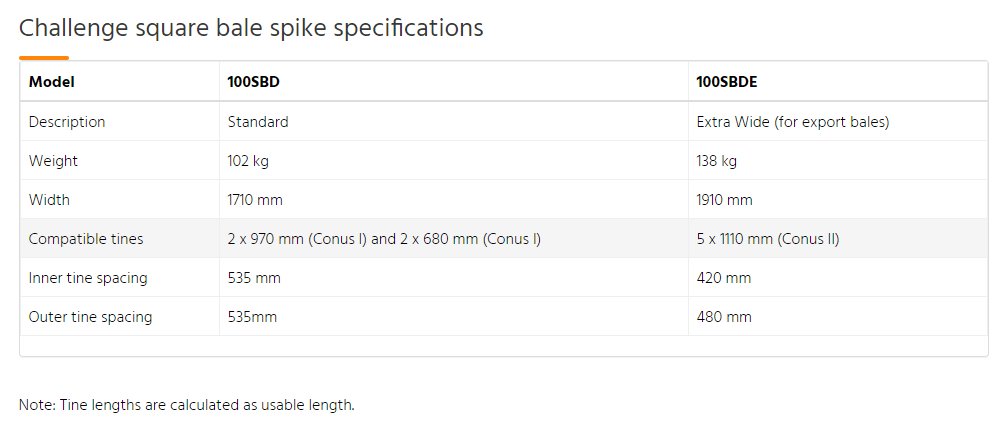The image size is (1008, 426).
Task: Click the orange underline beneath the heading
Action: pyautogui.click(x=44, y=58)
